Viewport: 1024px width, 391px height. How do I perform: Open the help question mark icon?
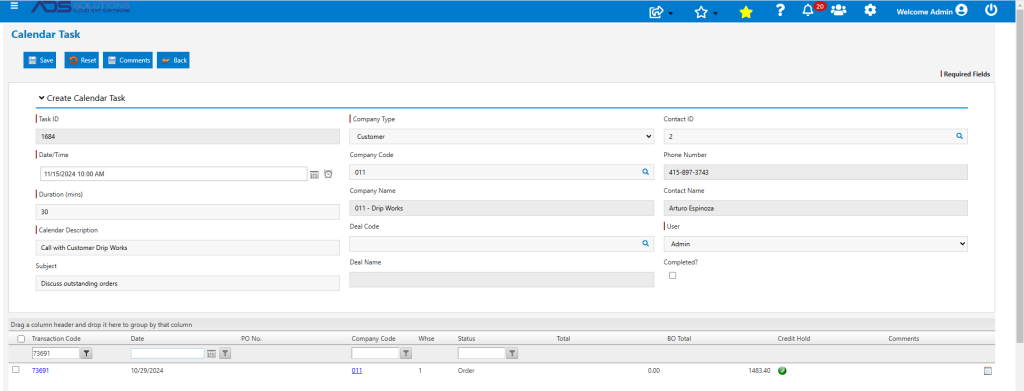tap(780, 10)
